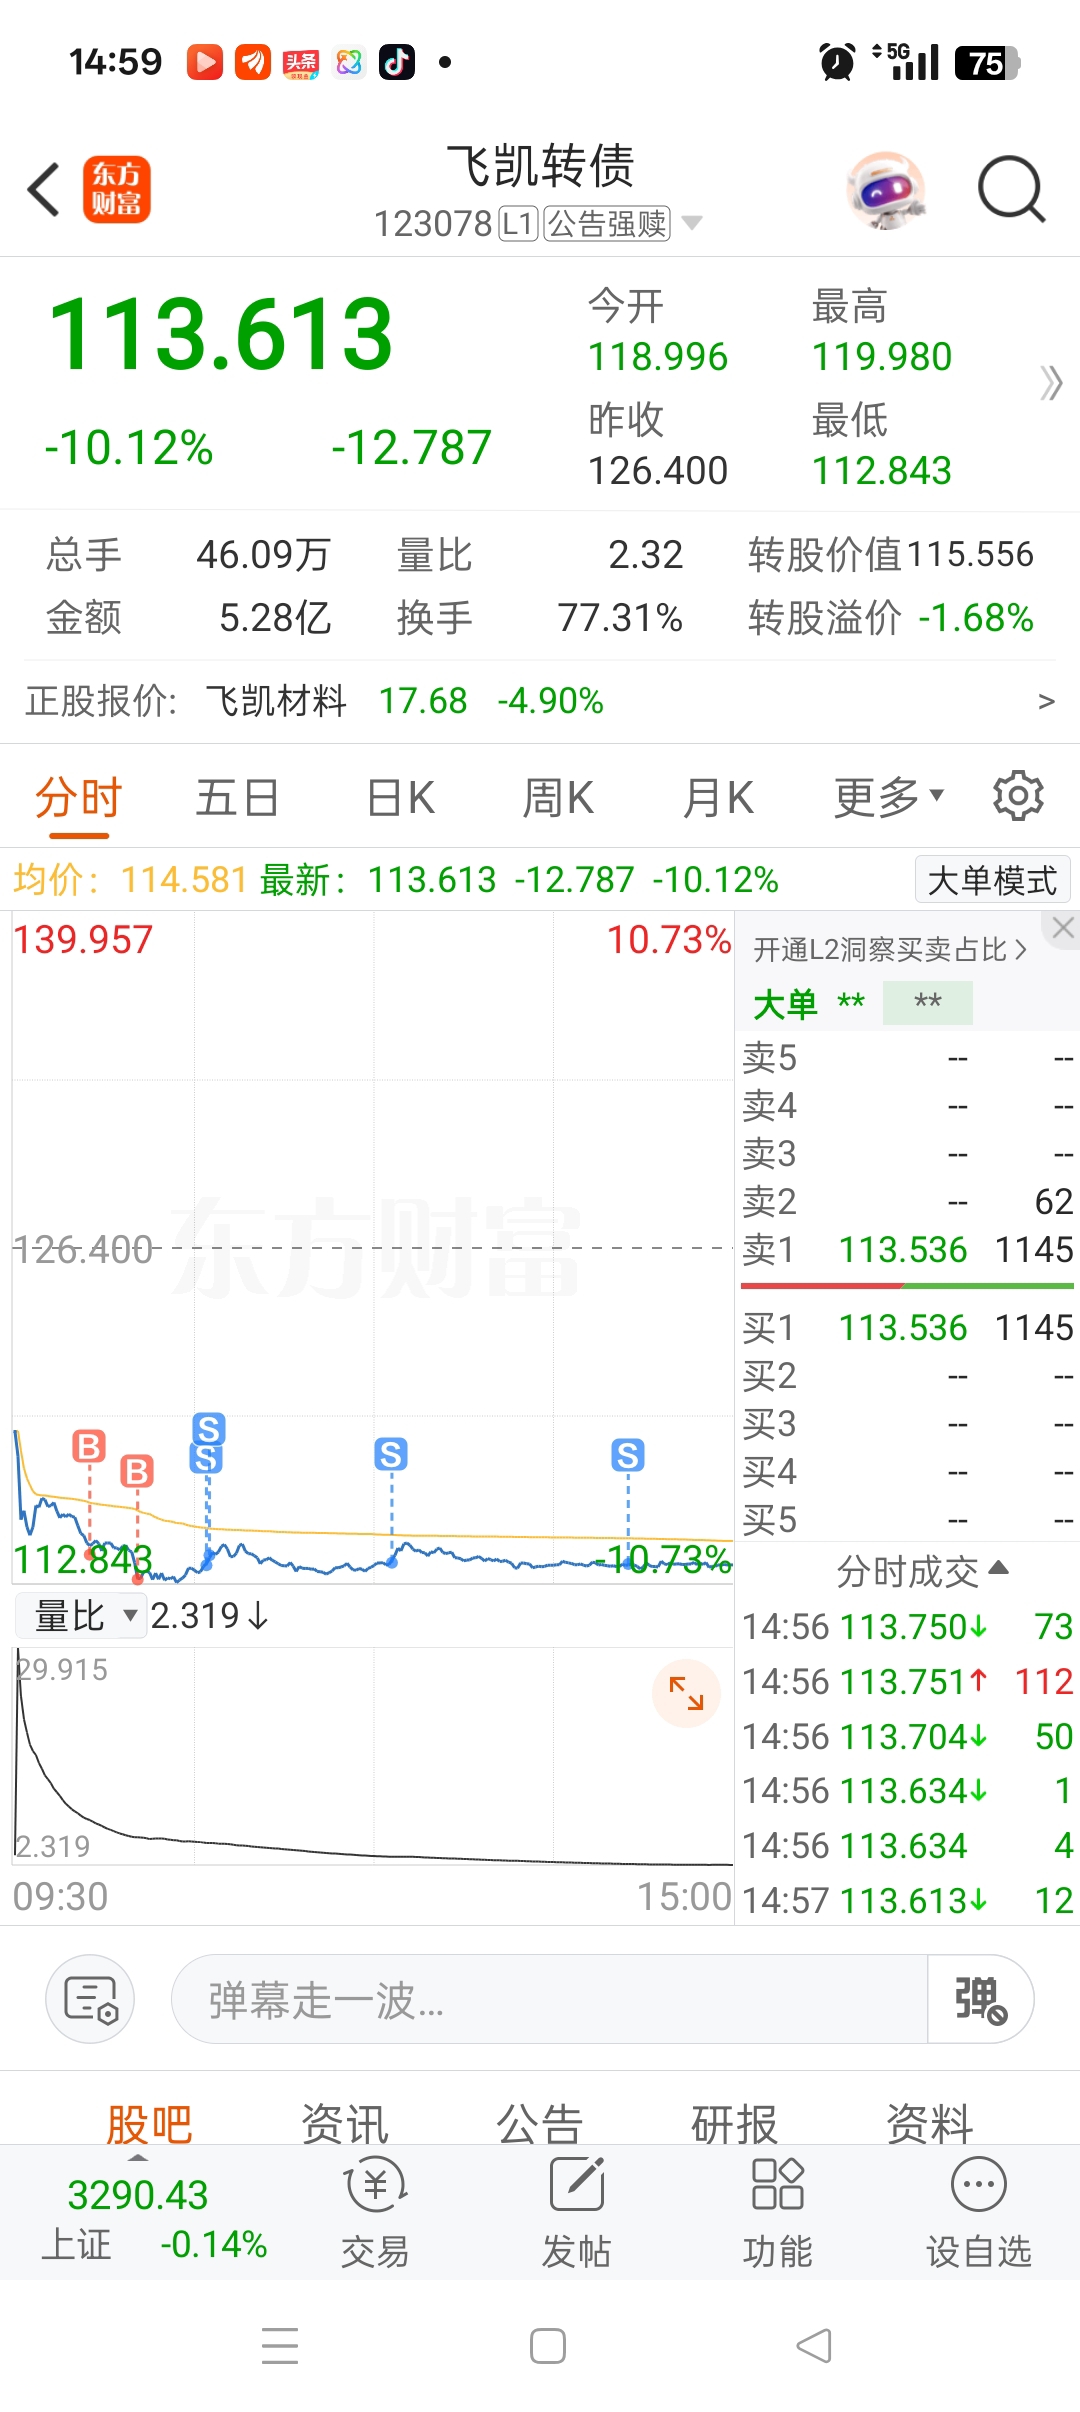Select the 大单 label in order panel
The image size is (1080, 2412).
[x=785, y=1003]
